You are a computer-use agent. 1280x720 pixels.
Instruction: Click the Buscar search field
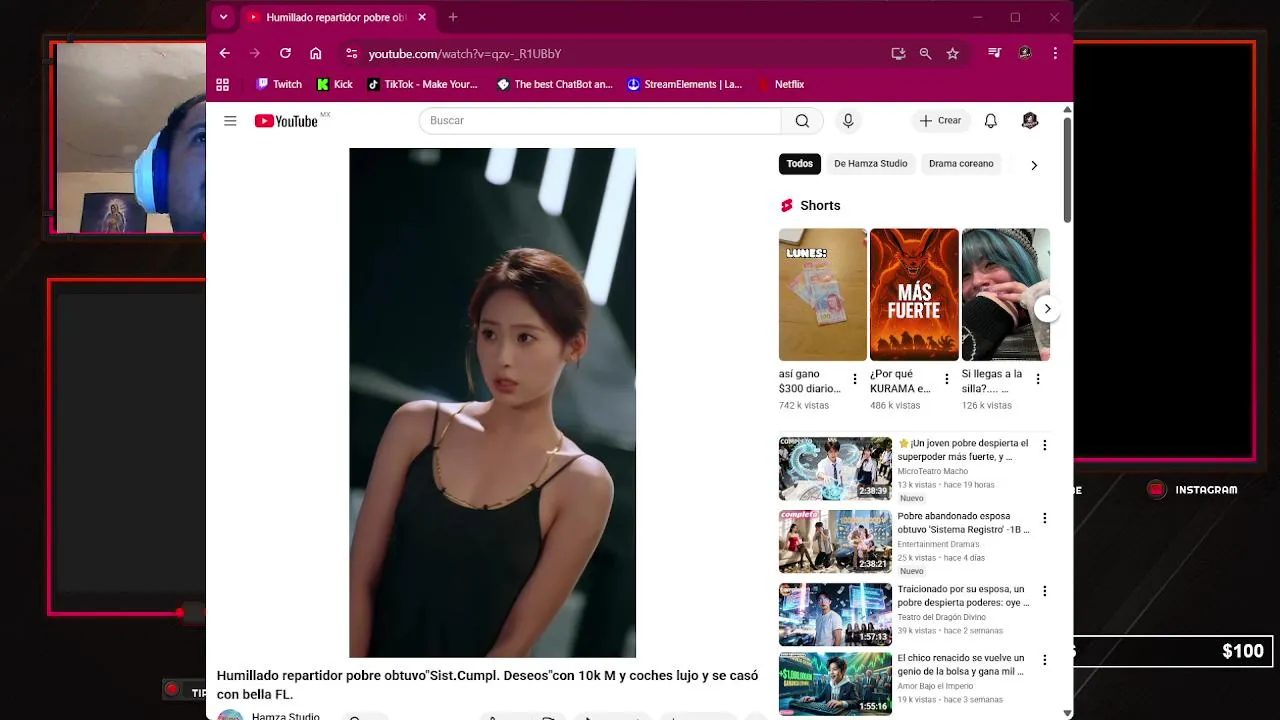(x=600, y=121)
